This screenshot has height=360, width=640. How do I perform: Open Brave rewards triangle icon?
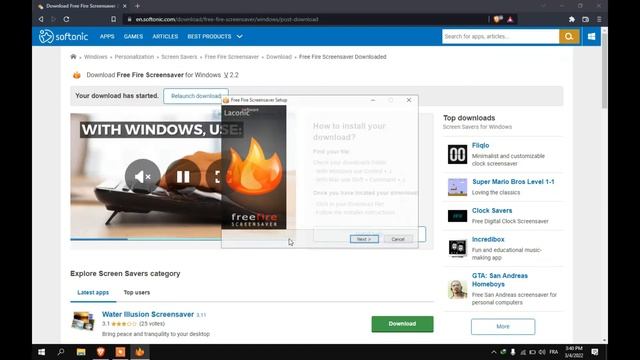(510, 19)
